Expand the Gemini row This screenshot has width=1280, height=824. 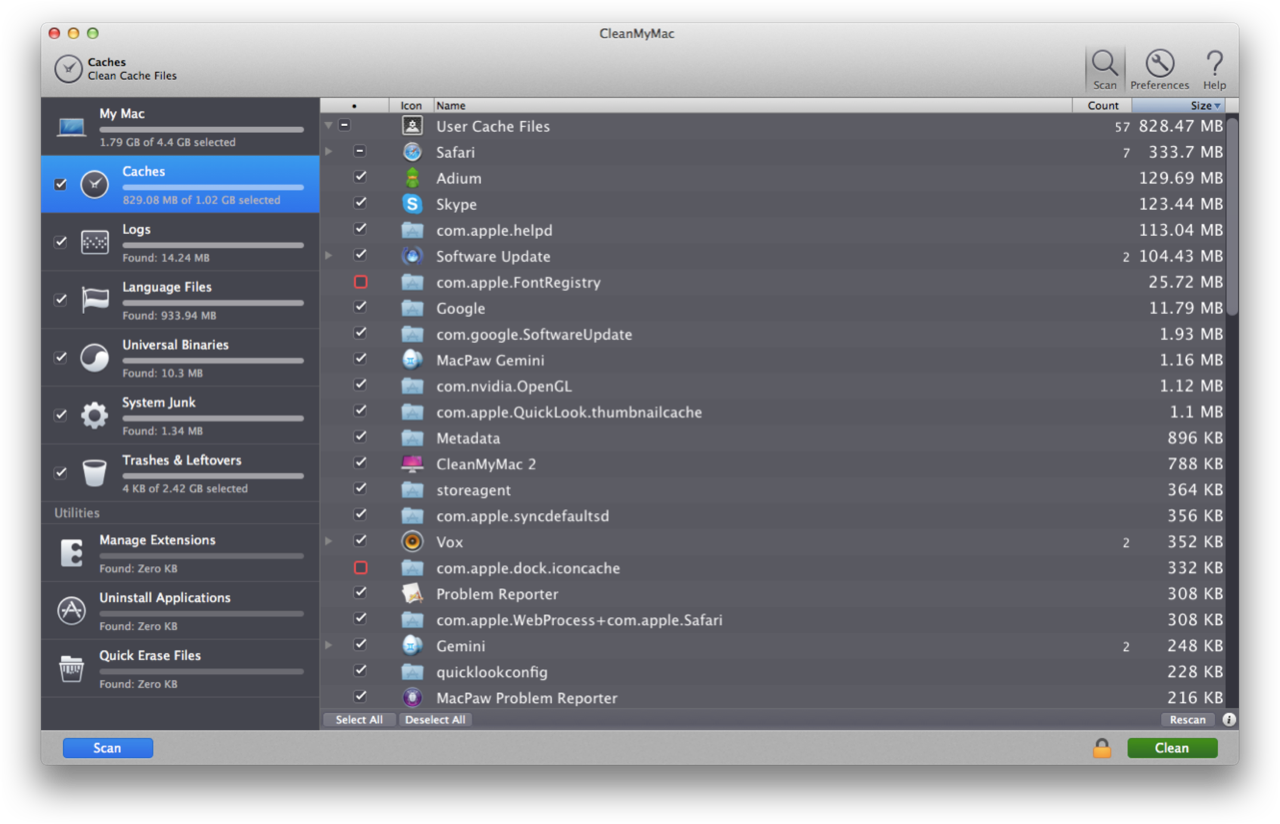coord(328,646)
